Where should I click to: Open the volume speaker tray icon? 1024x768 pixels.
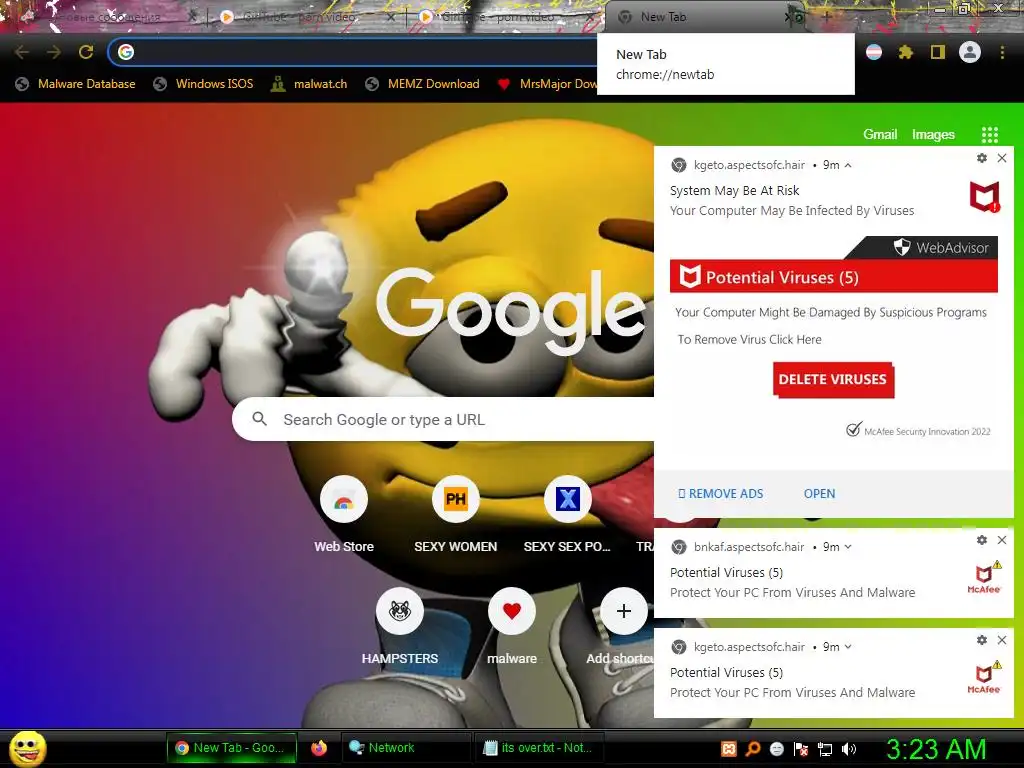(849, 749)
